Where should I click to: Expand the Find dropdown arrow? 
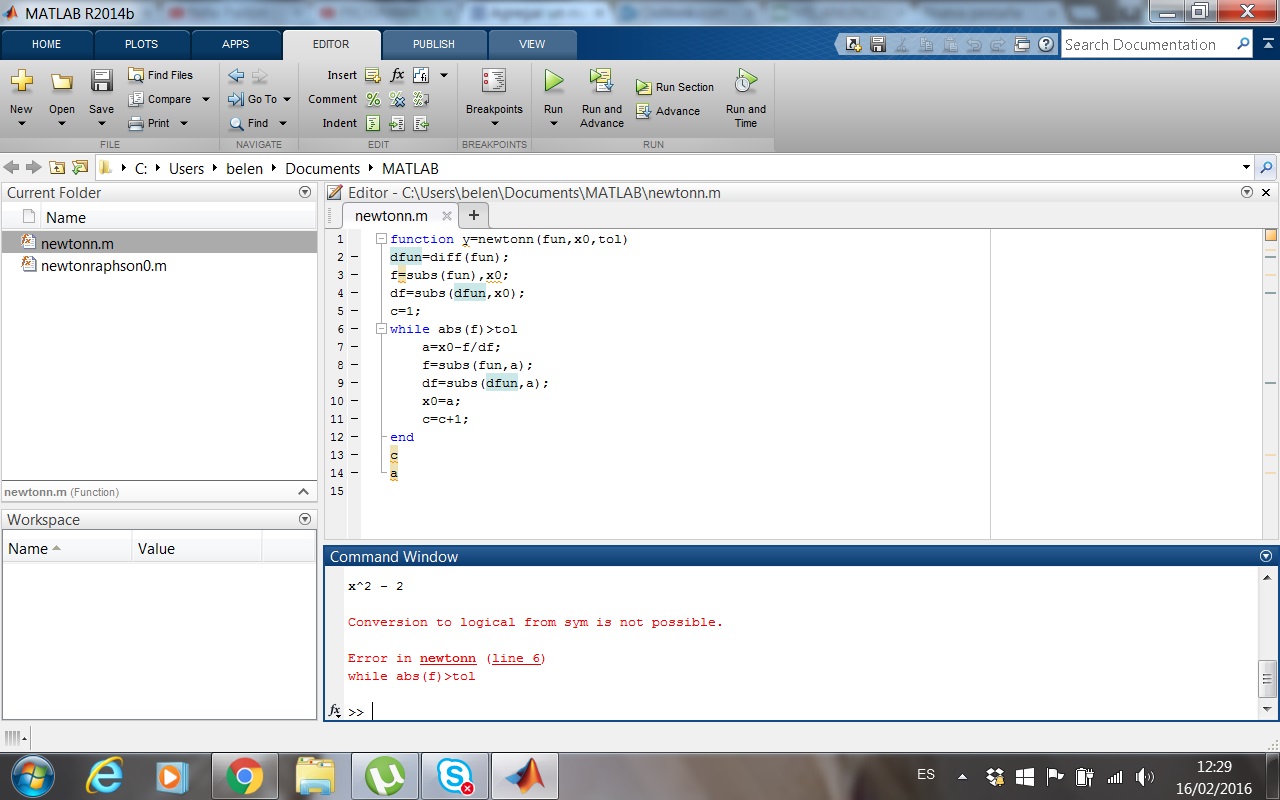(282, 123)
